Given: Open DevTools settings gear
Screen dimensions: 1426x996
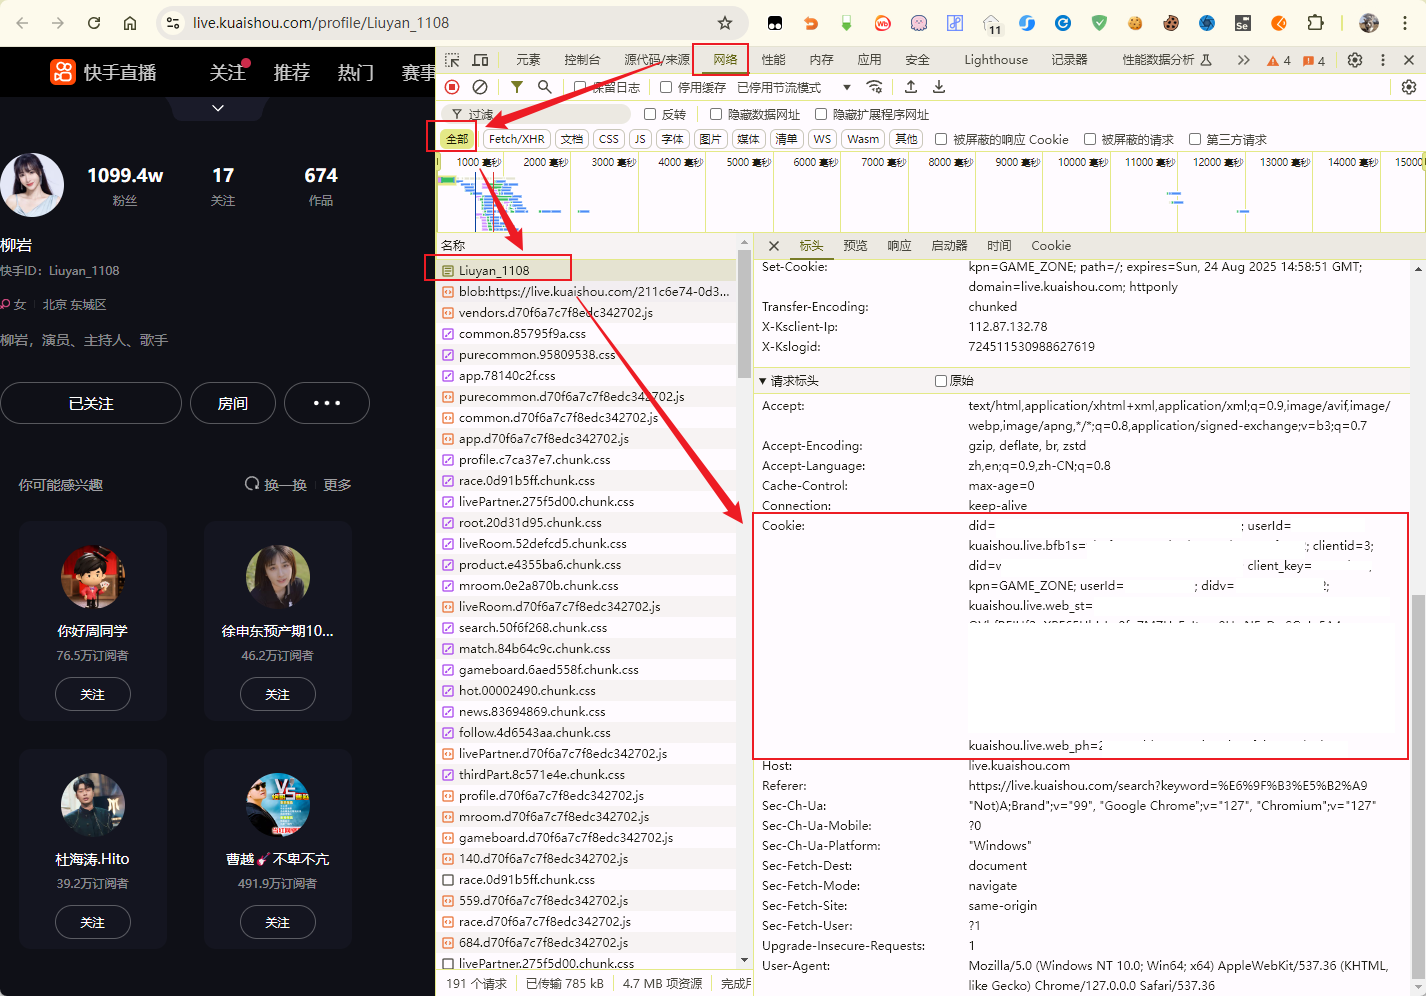Looking at the screenshot, I should pyautogui.click(x=1355, y=60).
